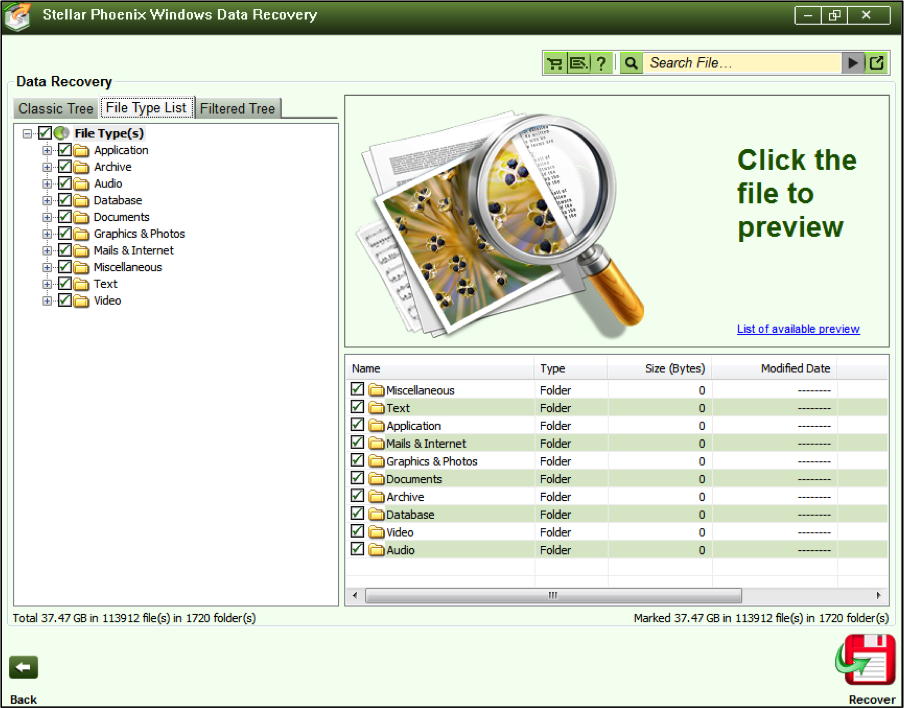
Task: Click the Stellar Phoenix app logo icon
Action: coord(17,16)
